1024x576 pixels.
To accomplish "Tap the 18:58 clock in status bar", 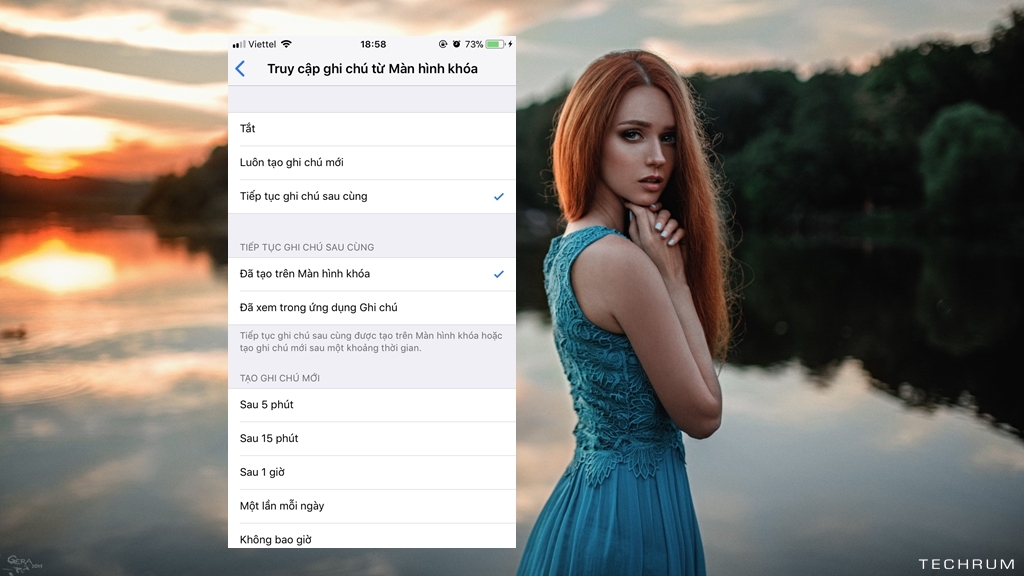I will 373,44.
